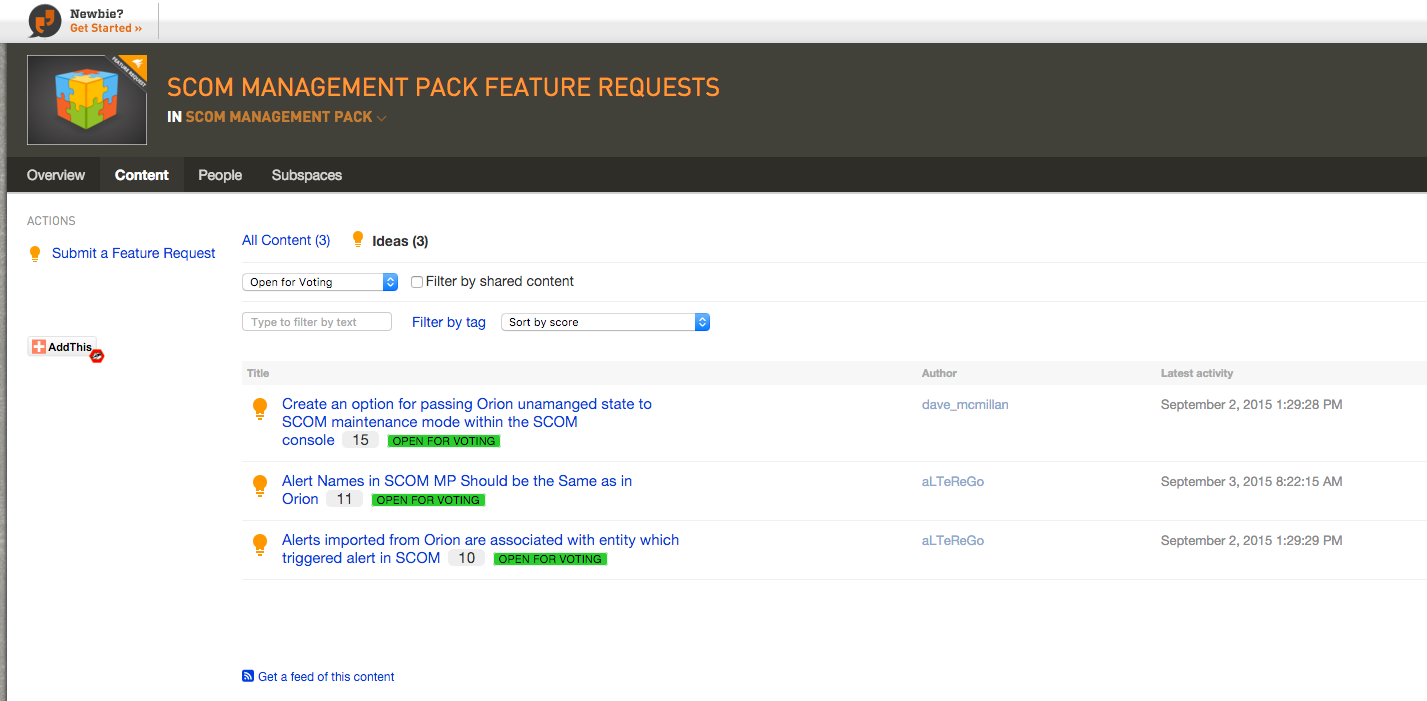Expand the SCOM Management Pack space chevron

tap(382, 118)
